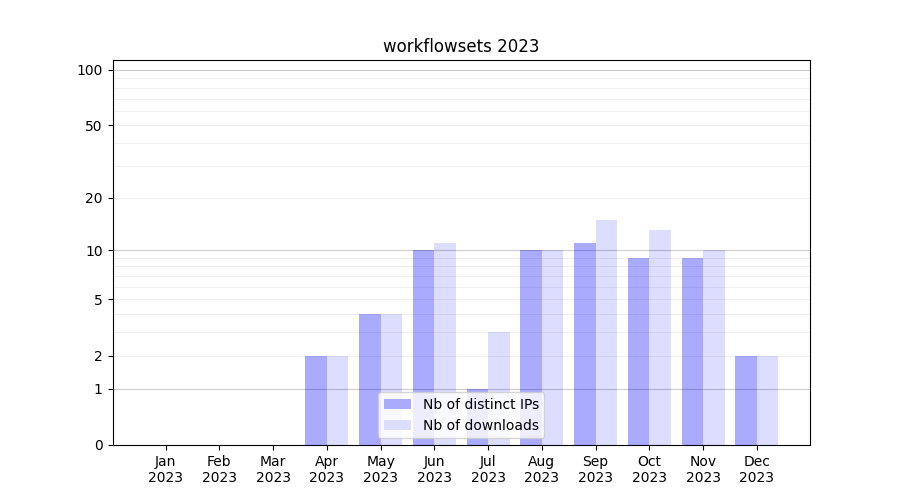Click the Dec 2023 distinct IPs bar

click(746, 400)
